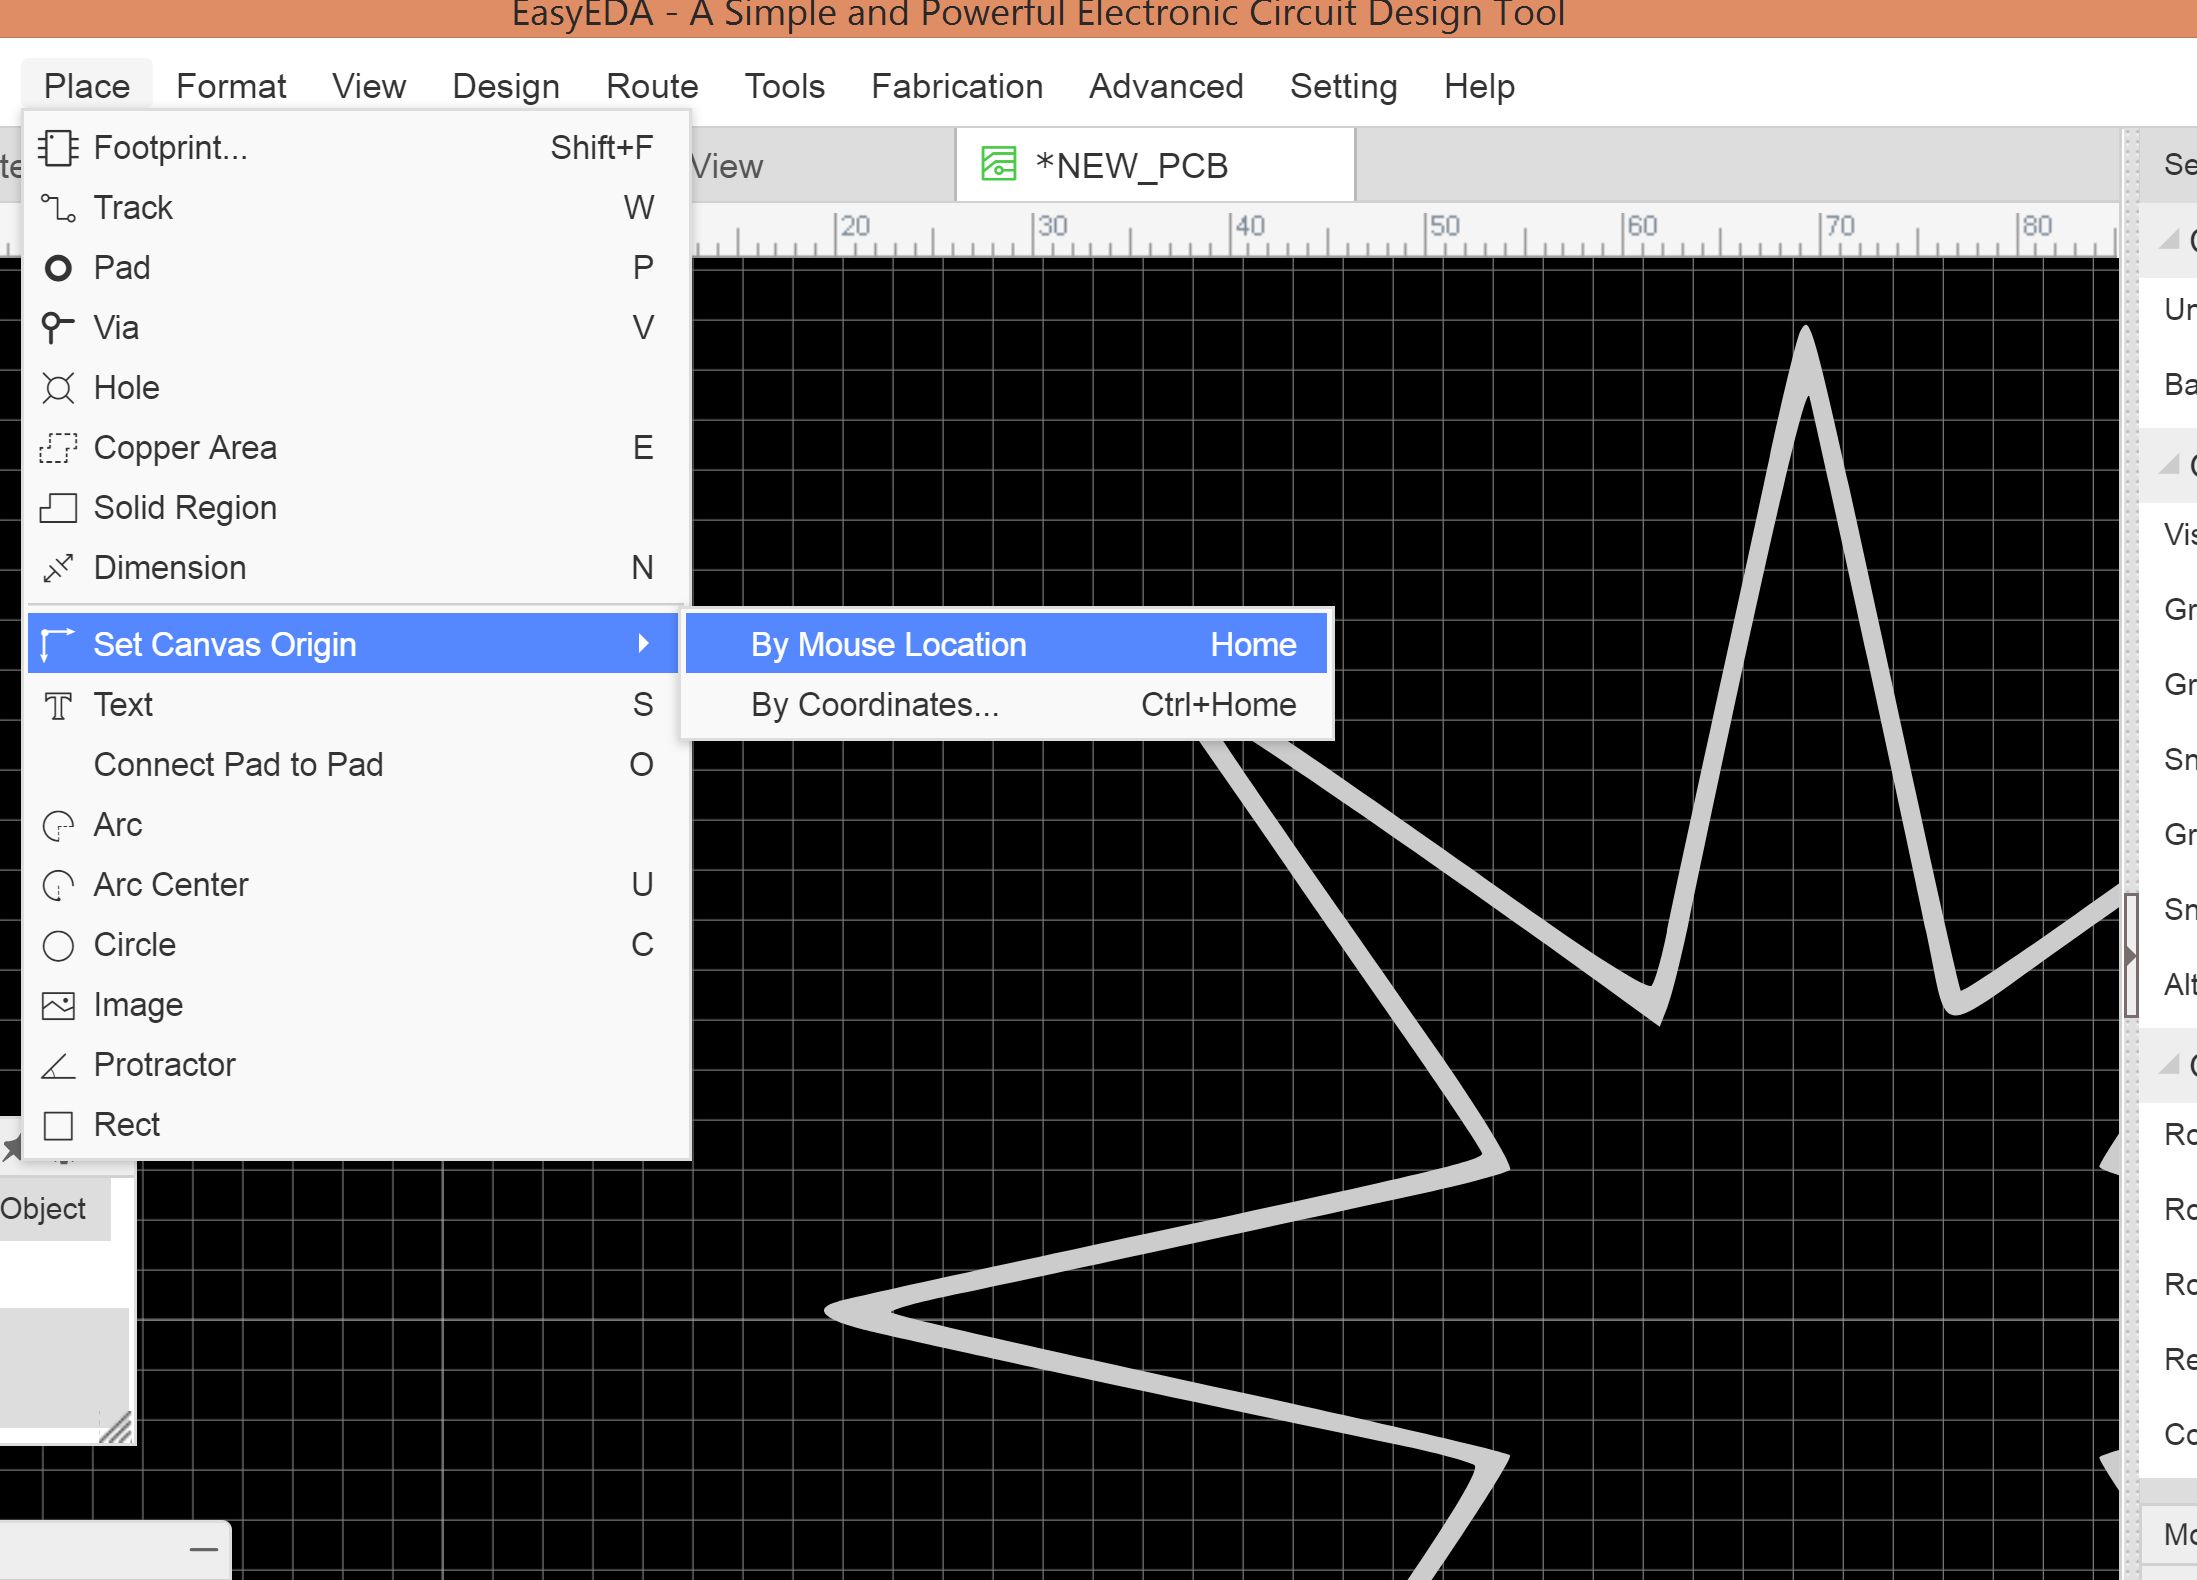Open the Setting menu

[x=1343, y=86]
